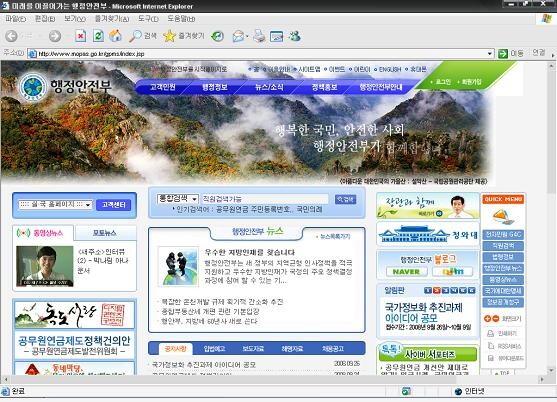Click the browser Back arrow icon

[x=11, y=36]
